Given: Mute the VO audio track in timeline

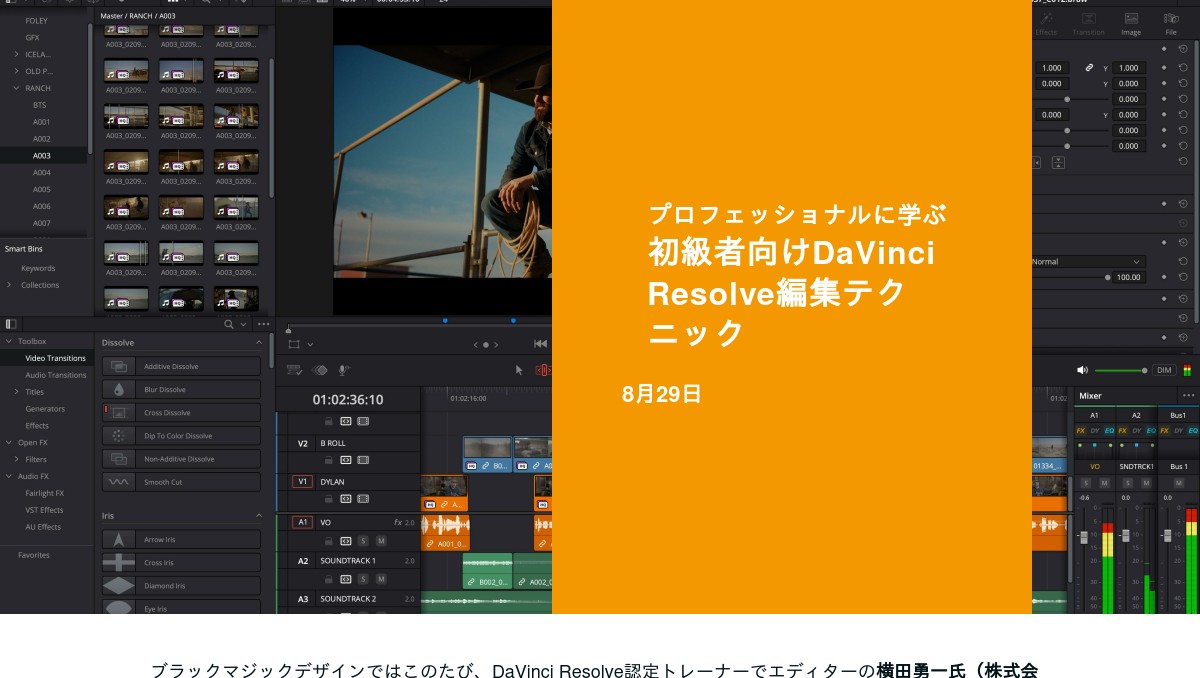Looking at the screenshot, I should (x=381, y=541).
